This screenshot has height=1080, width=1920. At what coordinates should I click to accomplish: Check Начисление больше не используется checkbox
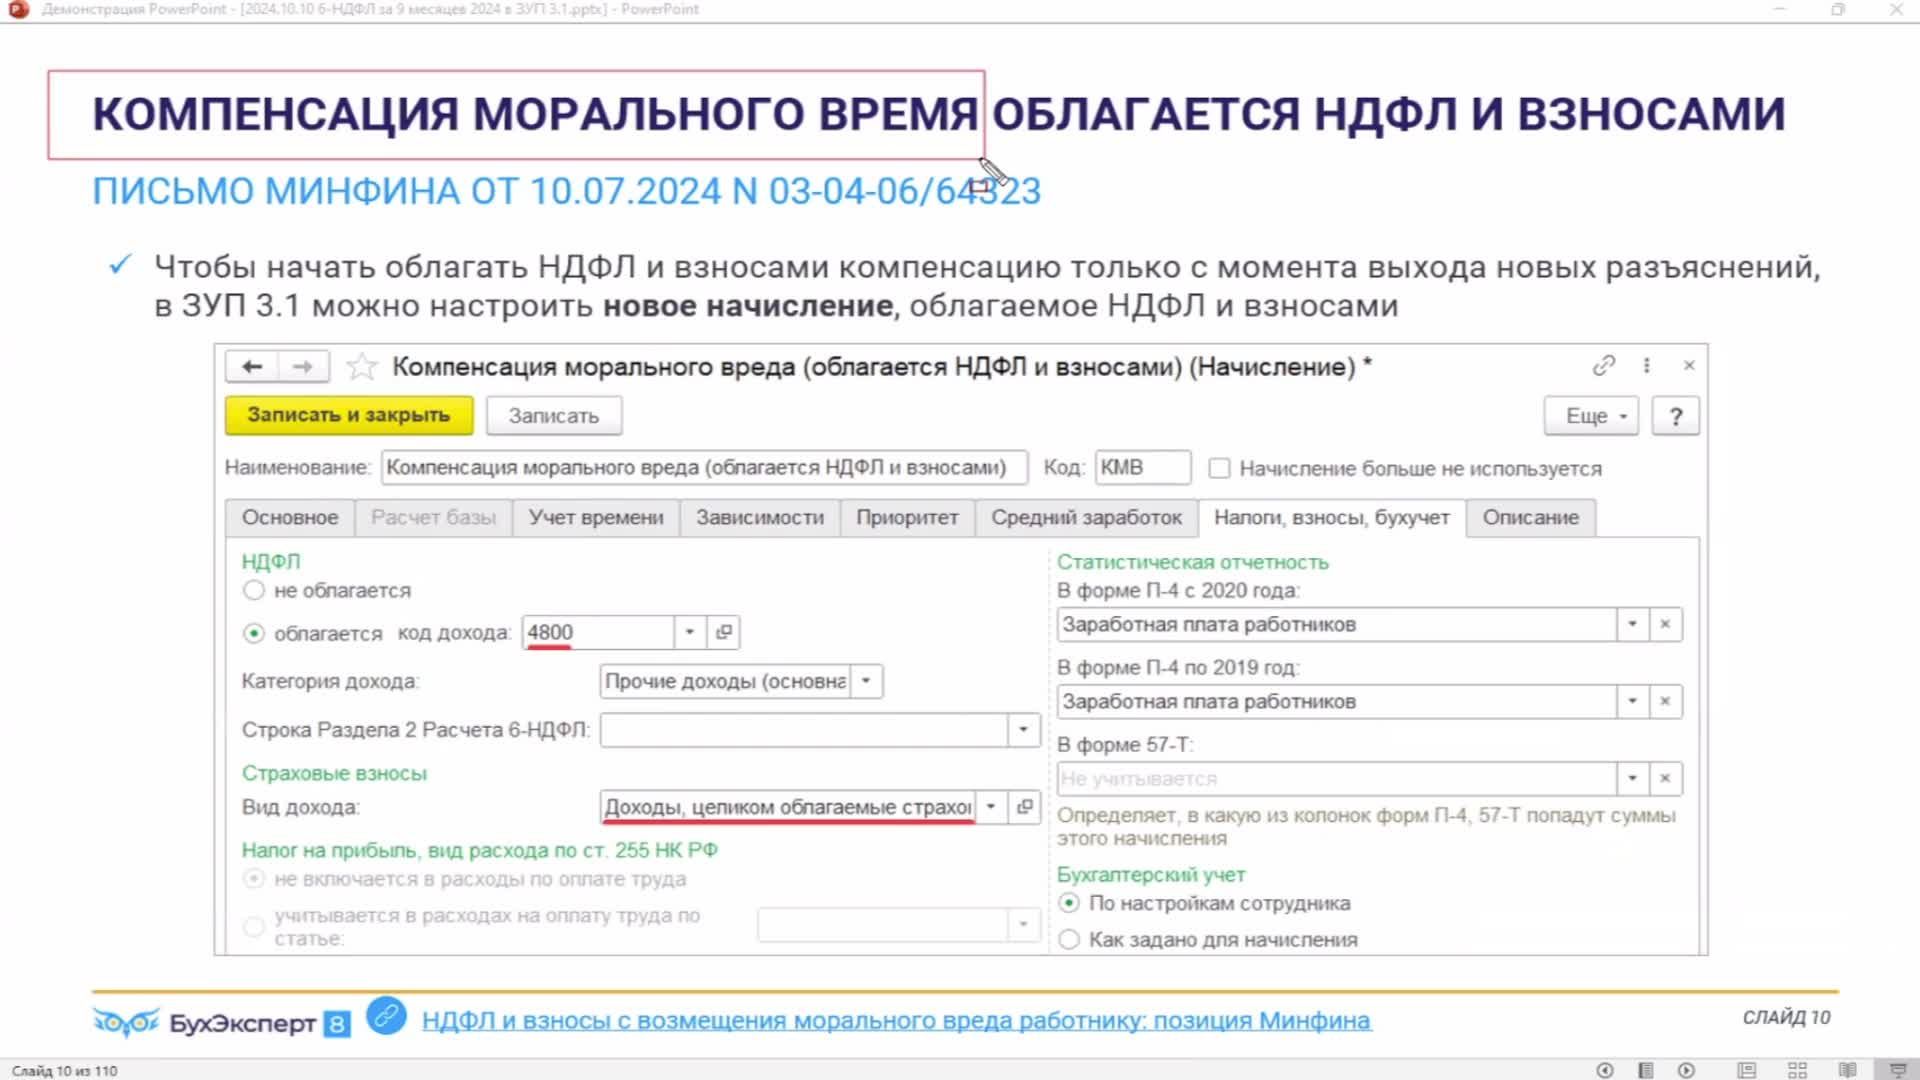coord(1219,468)
